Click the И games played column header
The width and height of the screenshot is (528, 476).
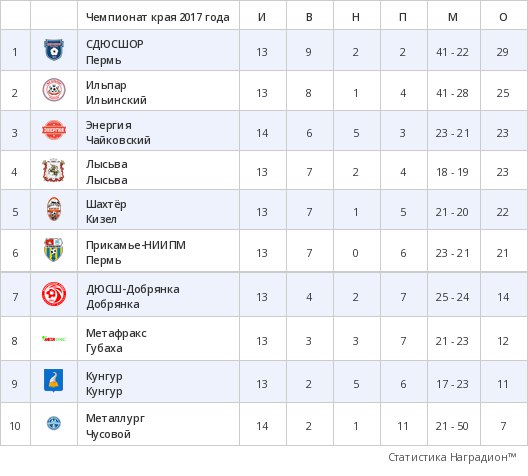262,17
